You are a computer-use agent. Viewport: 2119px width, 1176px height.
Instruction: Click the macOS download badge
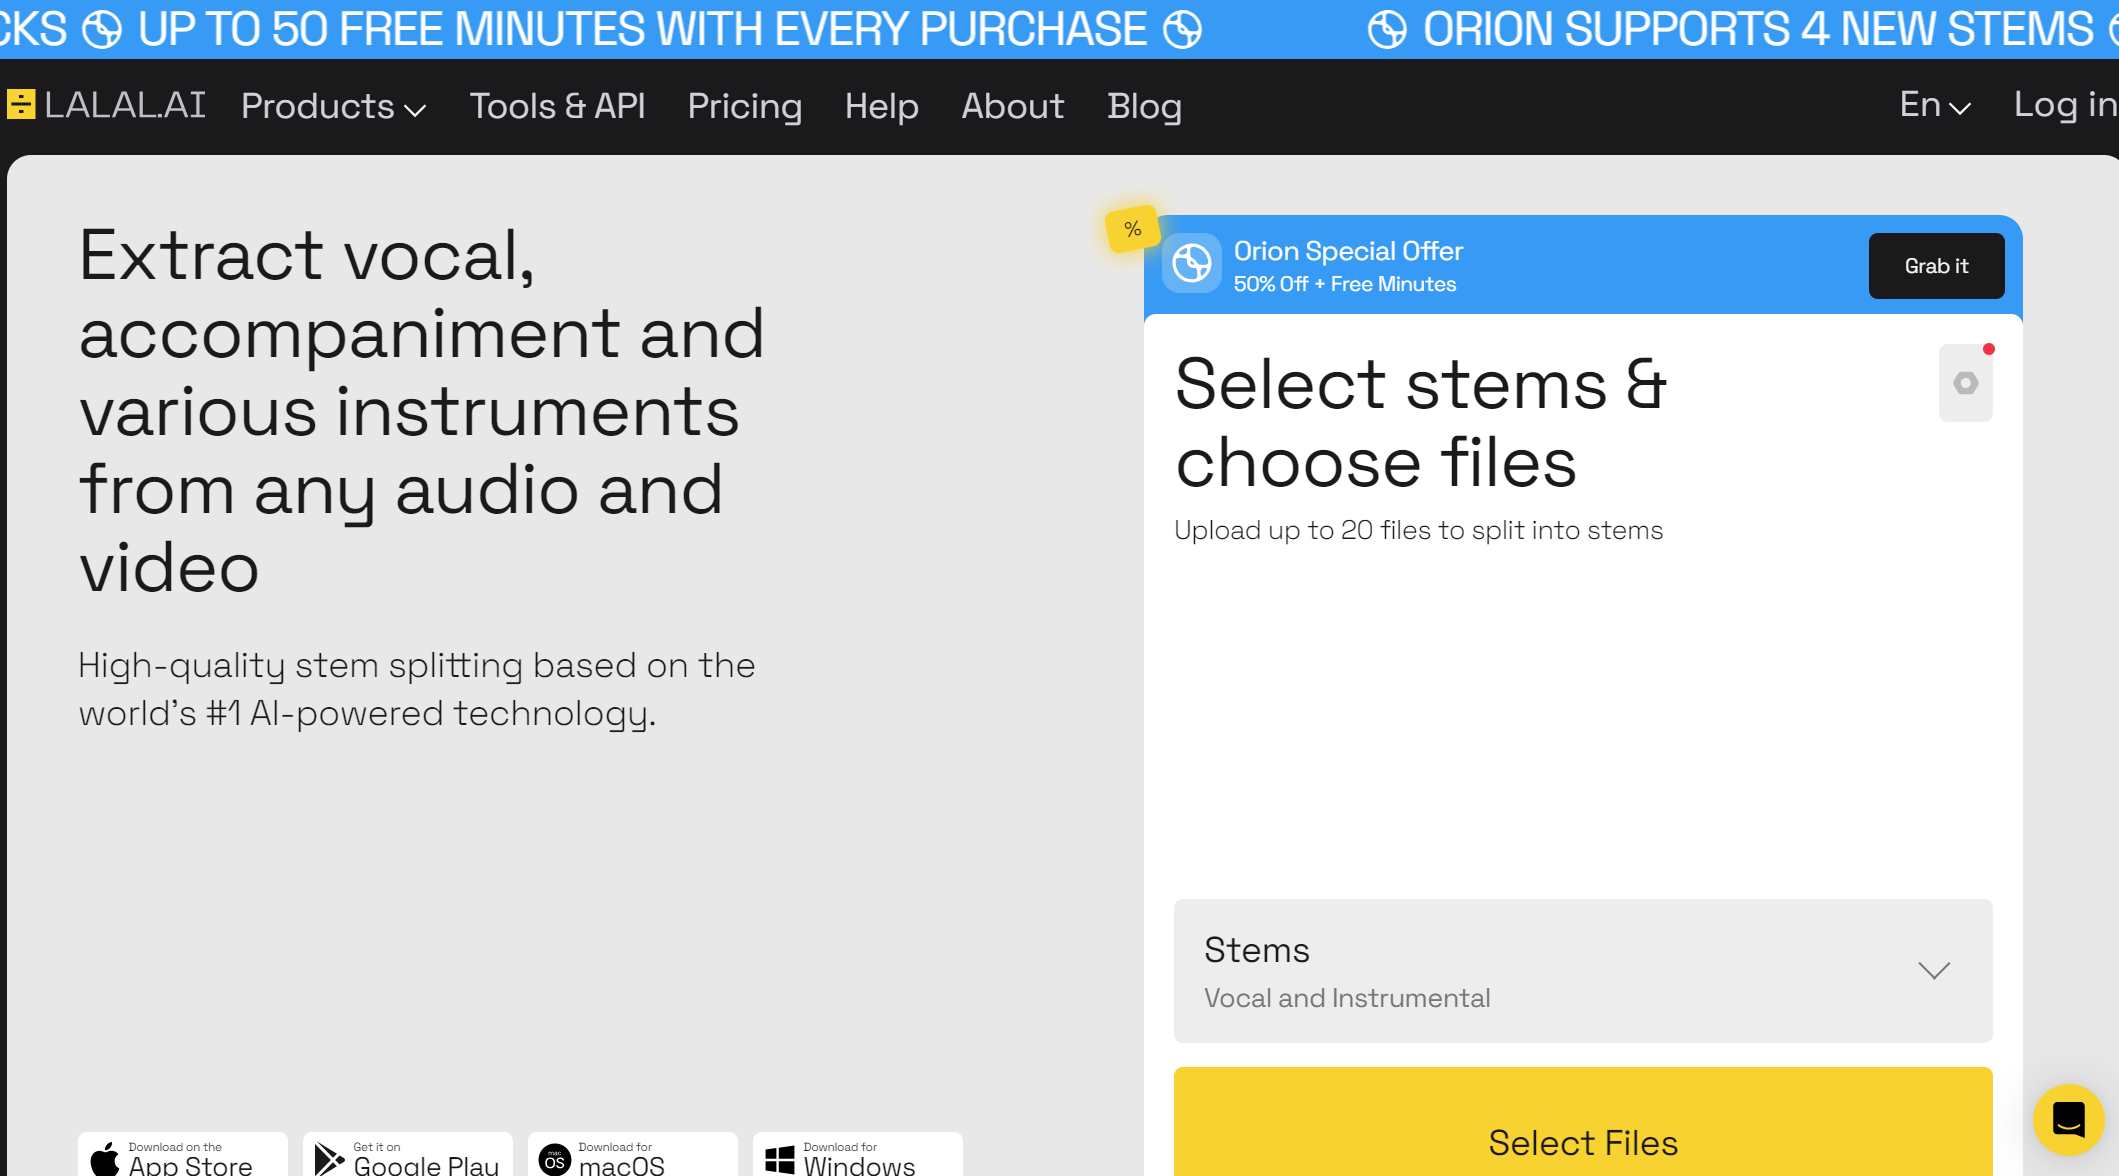click(632, 1156)
